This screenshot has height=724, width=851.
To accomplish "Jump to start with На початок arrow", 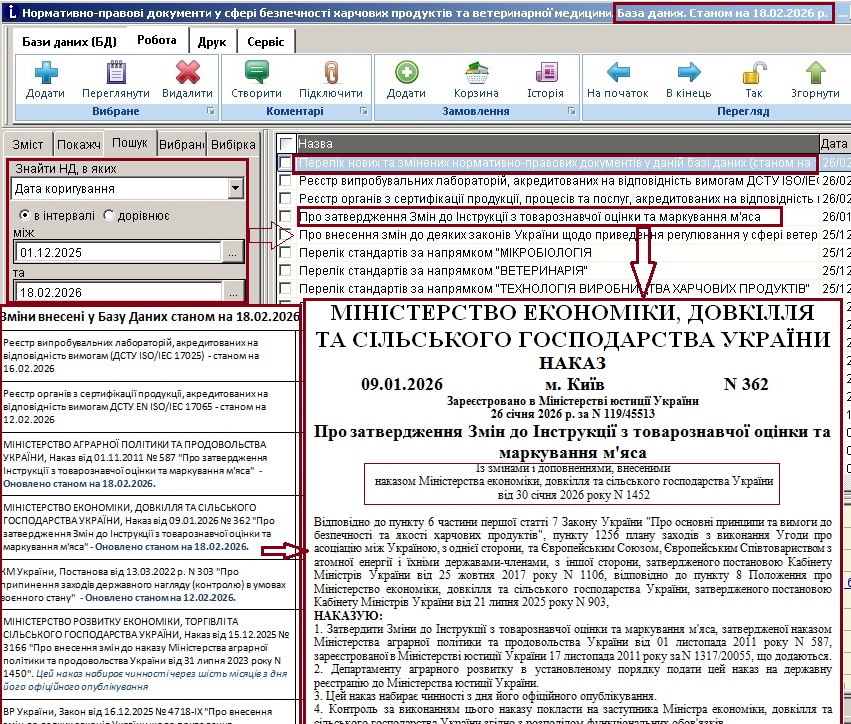I will 618,75.
